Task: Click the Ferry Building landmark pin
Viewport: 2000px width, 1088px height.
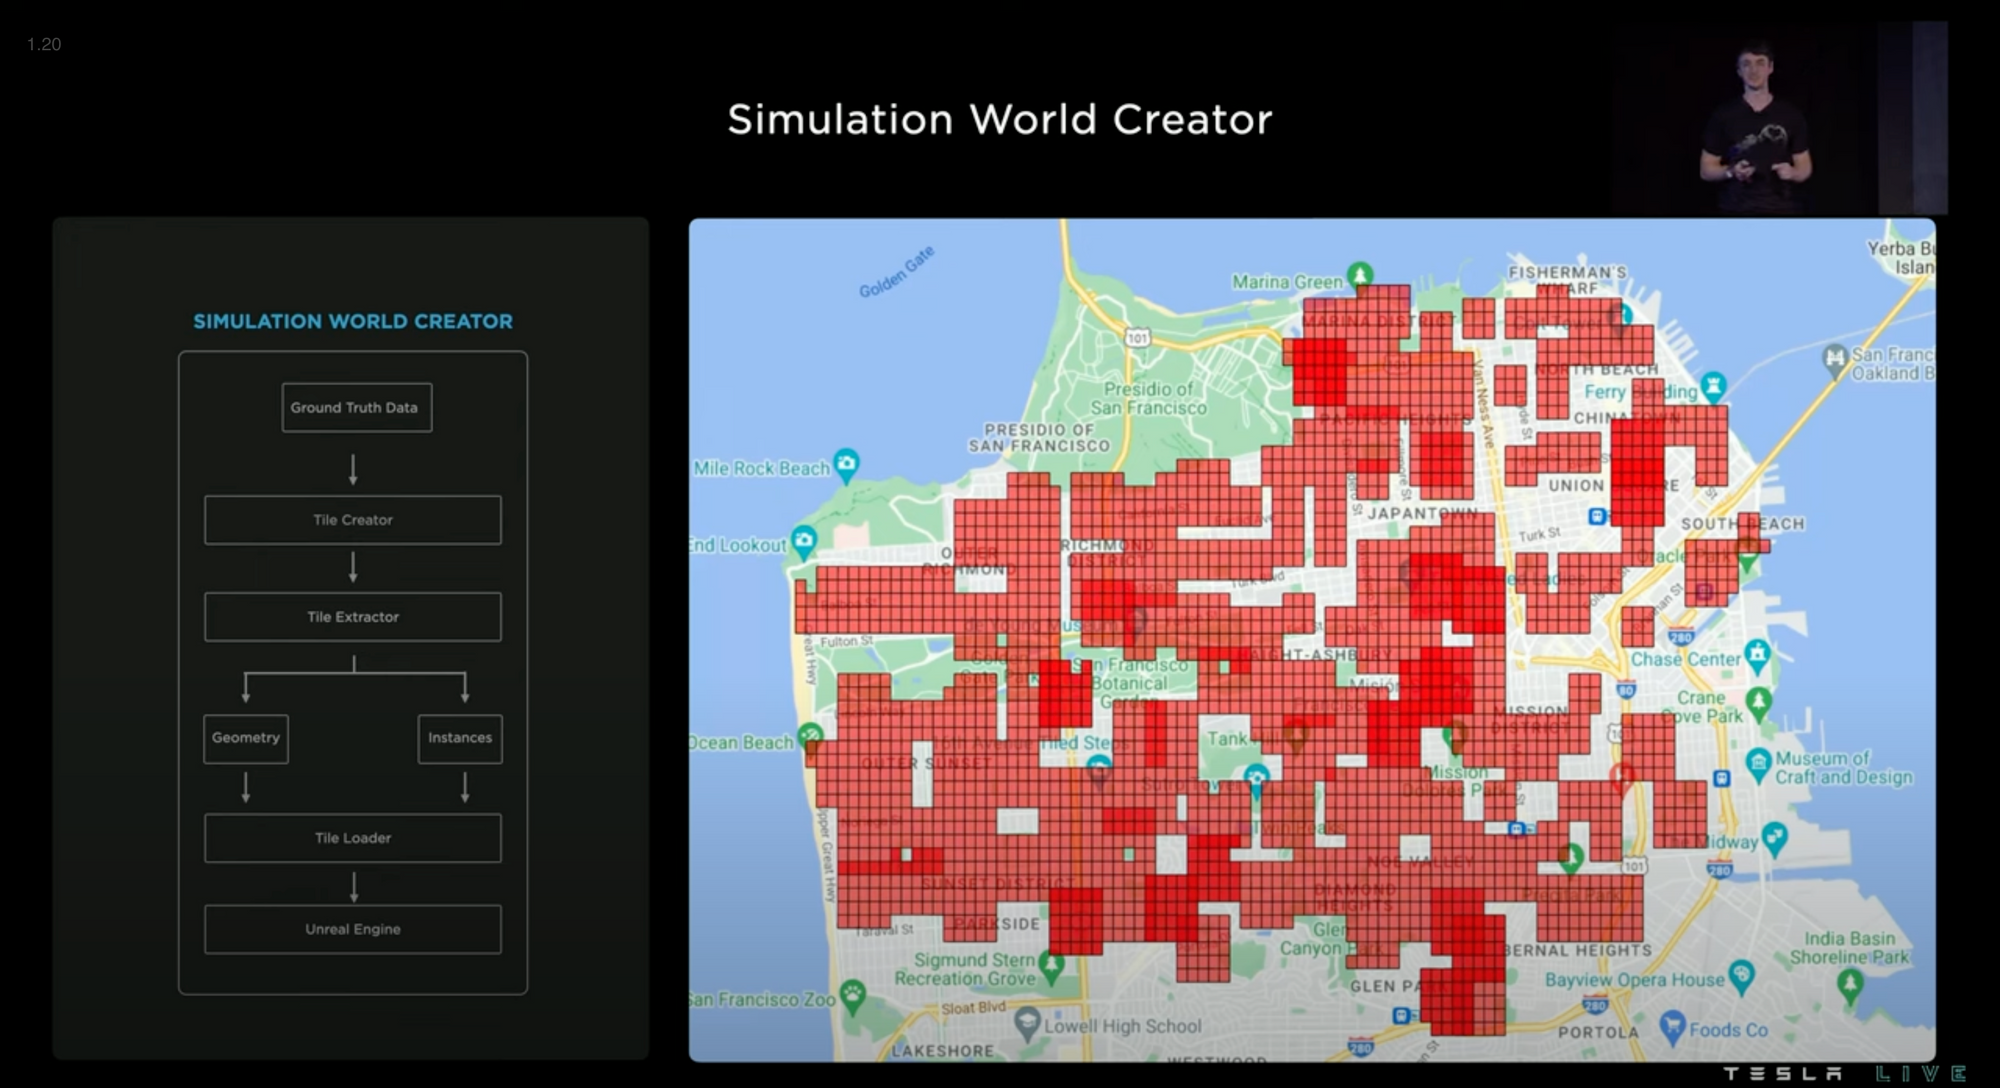Action: [1714, 384]
